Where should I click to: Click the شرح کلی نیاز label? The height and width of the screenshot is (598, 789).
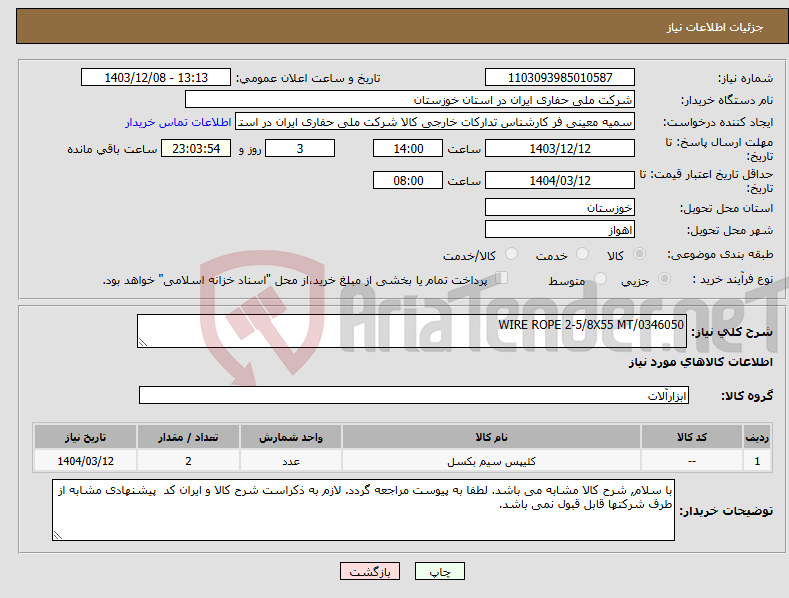[732, 332]
